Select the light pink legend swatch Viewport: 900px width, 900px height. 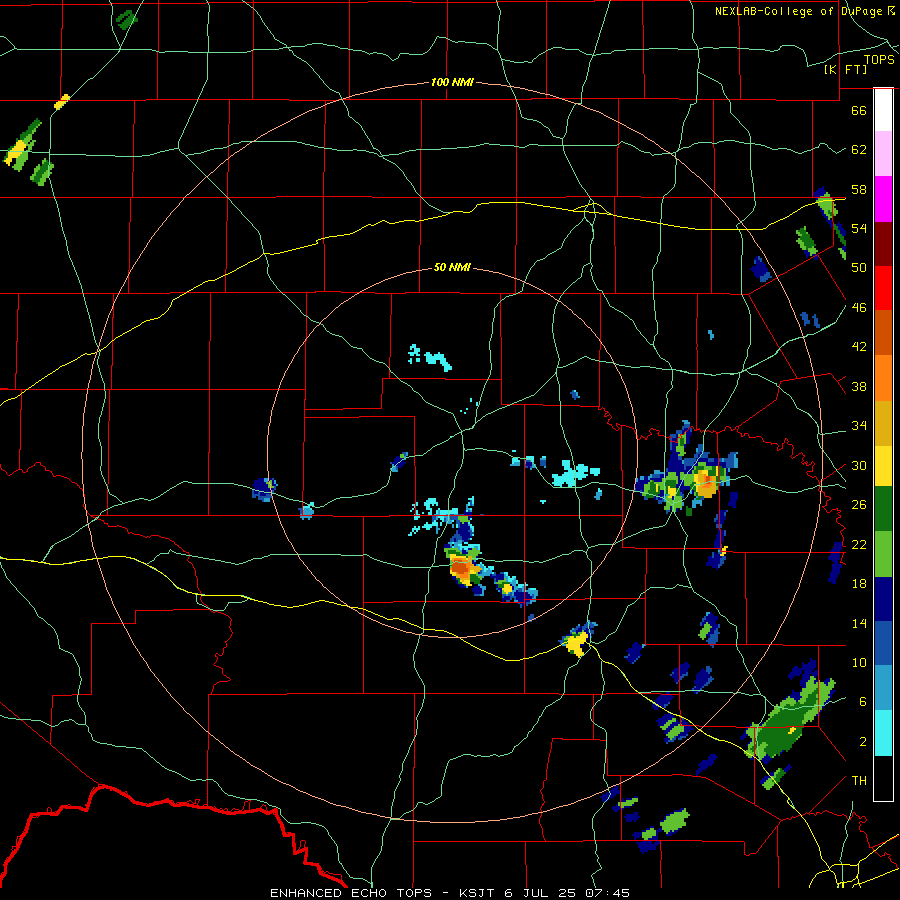(883, 154)
